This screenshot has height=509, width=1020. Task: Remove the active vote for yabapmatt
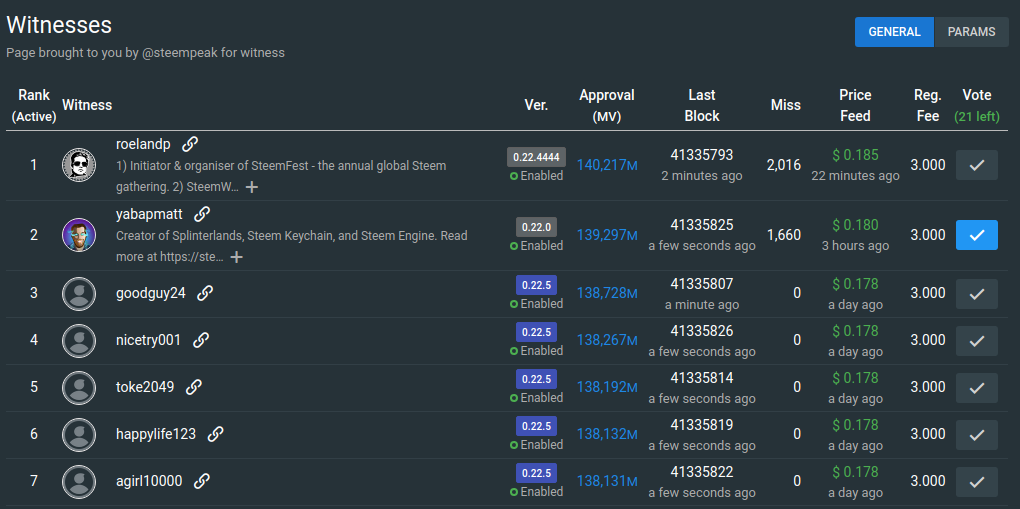tap(976, 235)
